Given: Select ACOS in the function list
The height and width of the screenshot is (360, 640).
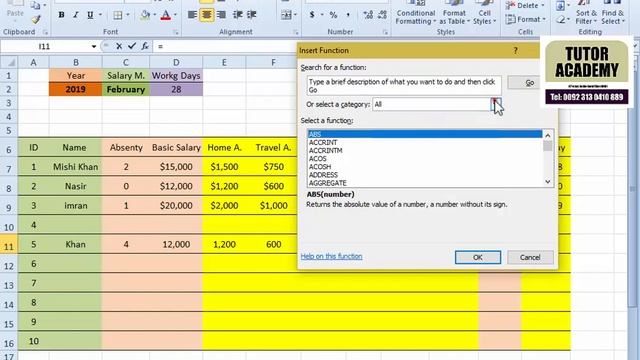Looking at the screenshot, I should (425, 159).
